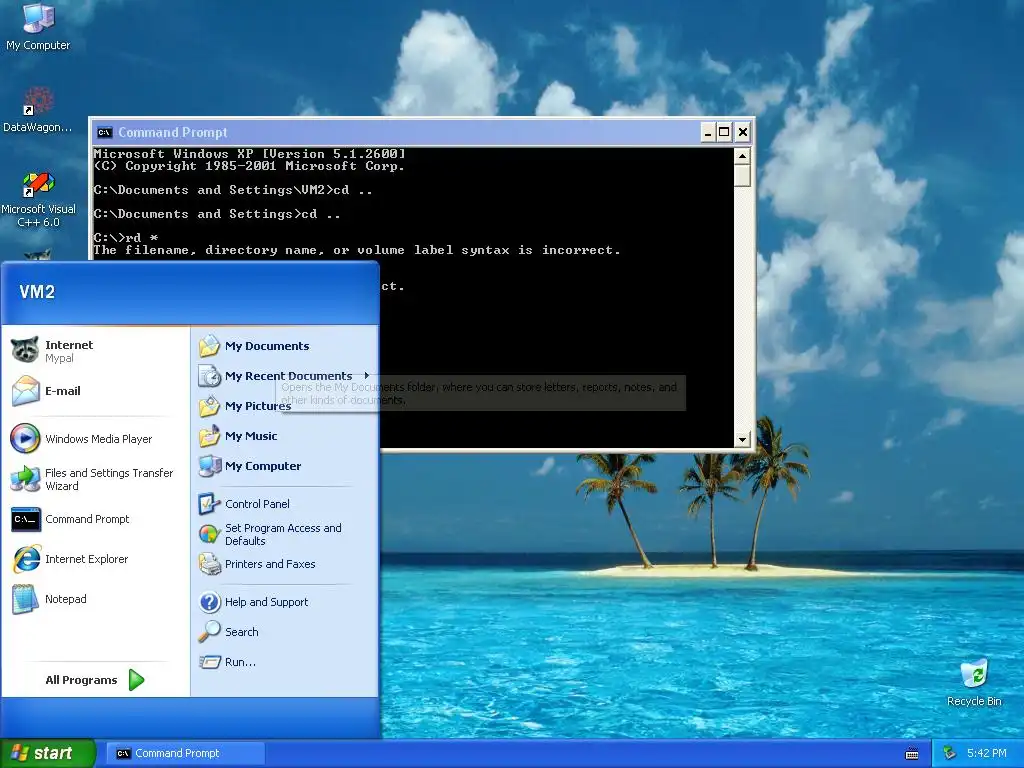Click the 'C:\>rd *' command line
This screenshot has width=1024, height=768.
[126, 238]
